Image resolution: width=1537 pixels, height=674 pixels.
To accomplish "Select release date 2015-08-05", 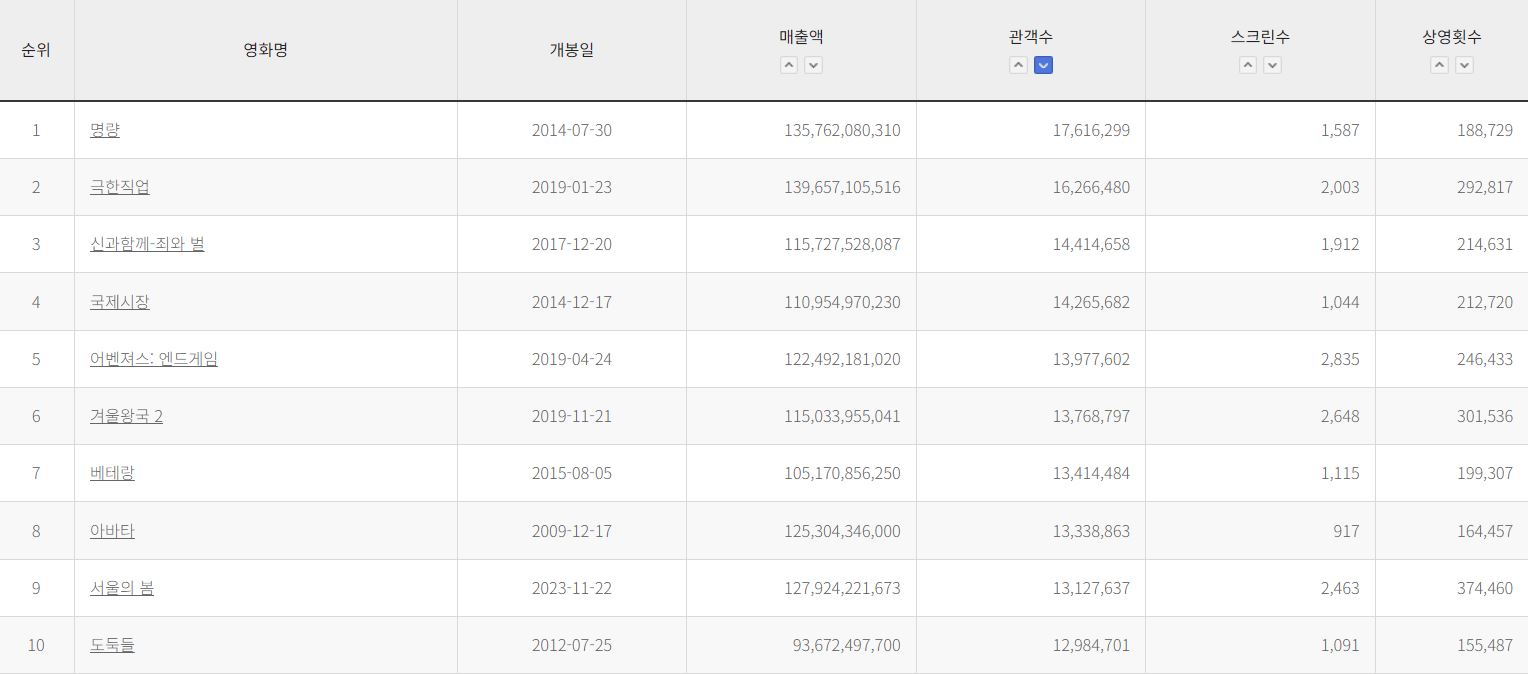I will (572, 473).
